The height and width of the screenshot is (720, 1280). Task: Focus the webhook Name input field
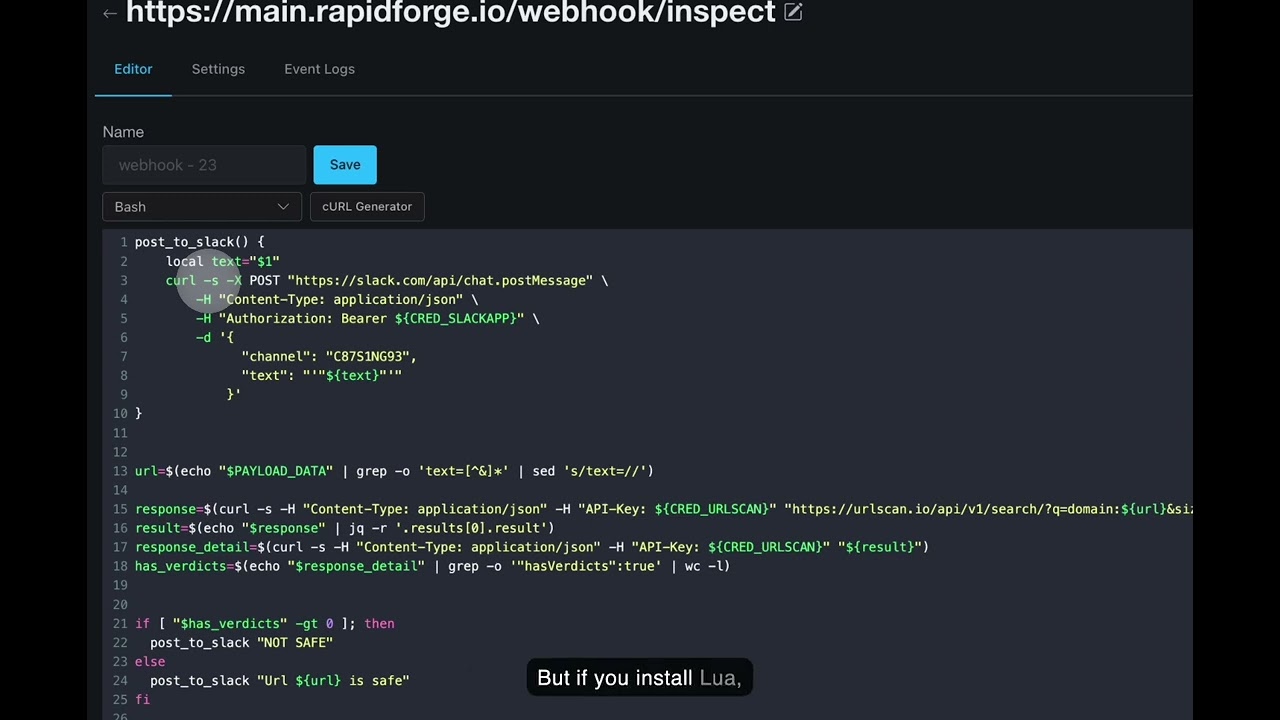[204, 165]
